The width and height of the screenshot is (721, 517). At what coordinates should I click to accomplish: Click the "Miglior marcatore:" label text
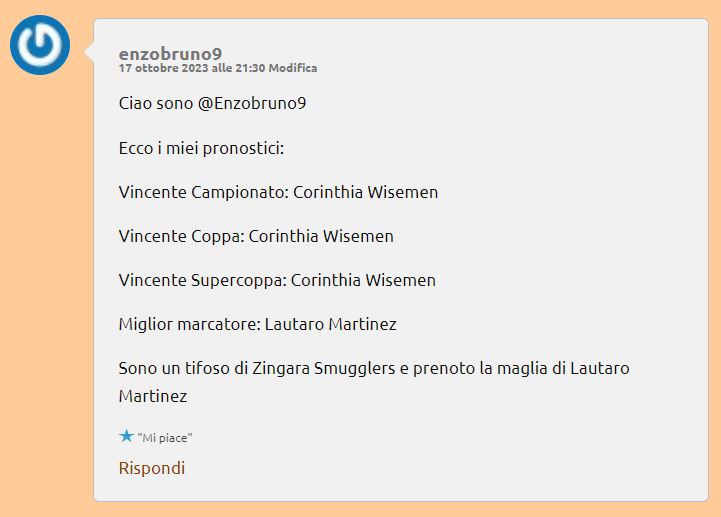[x=189, y=324]
